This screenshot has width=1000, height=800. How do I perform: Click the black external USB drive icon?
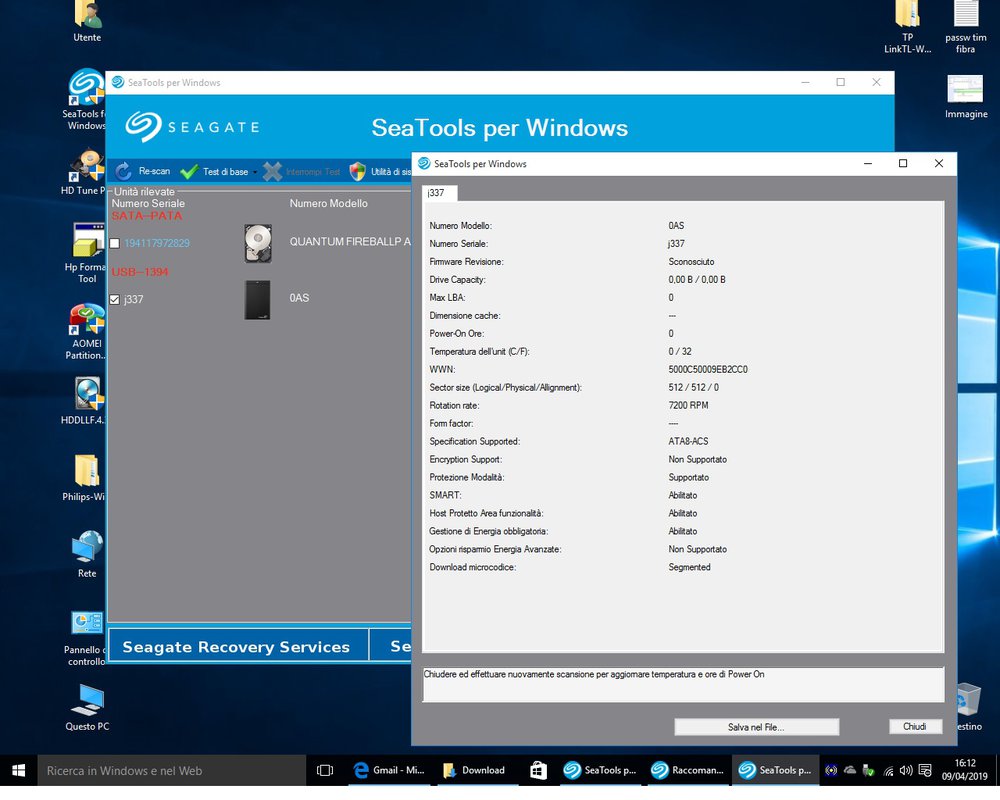(257, 299)
